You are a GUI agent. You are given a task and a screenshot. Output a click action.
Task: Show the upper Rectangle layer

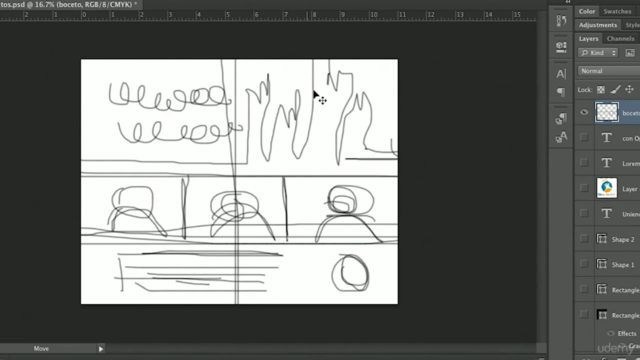coord(584,289)
